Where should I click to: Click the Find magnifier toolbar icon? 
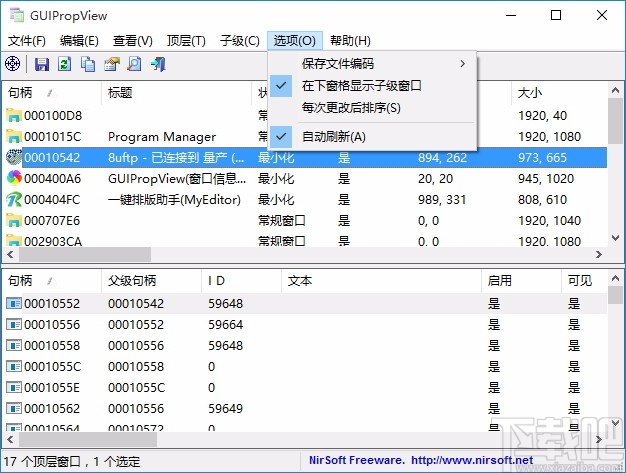point(135,64)
